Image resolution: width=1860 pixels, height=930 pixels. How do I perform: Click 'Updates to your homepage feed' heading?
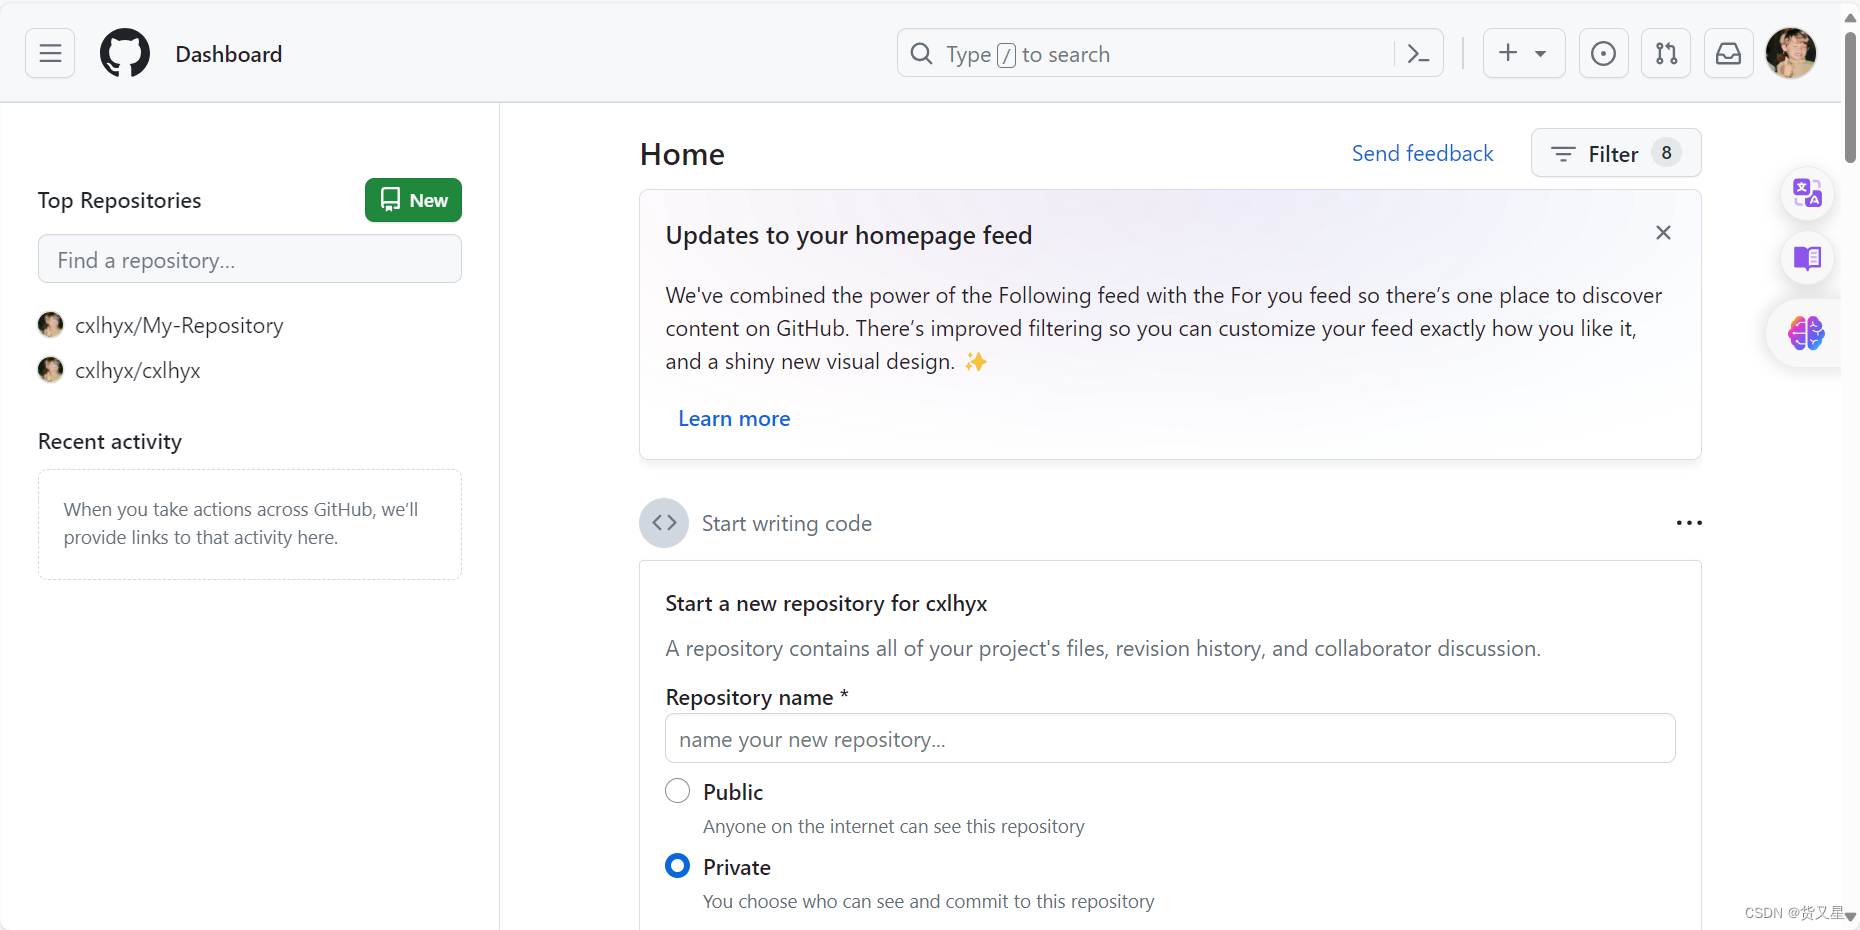pos(849,235)
